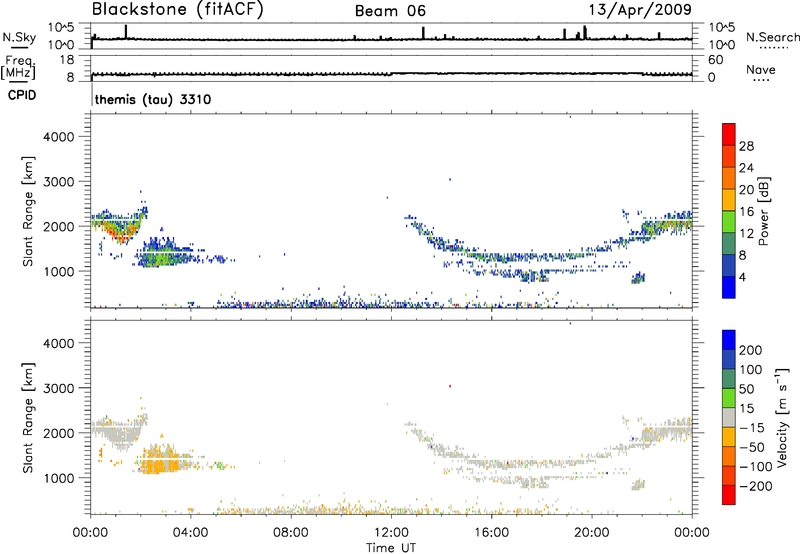Click Slant Range label of power panel
The image size is (800, 554).
tap(28, 211)
